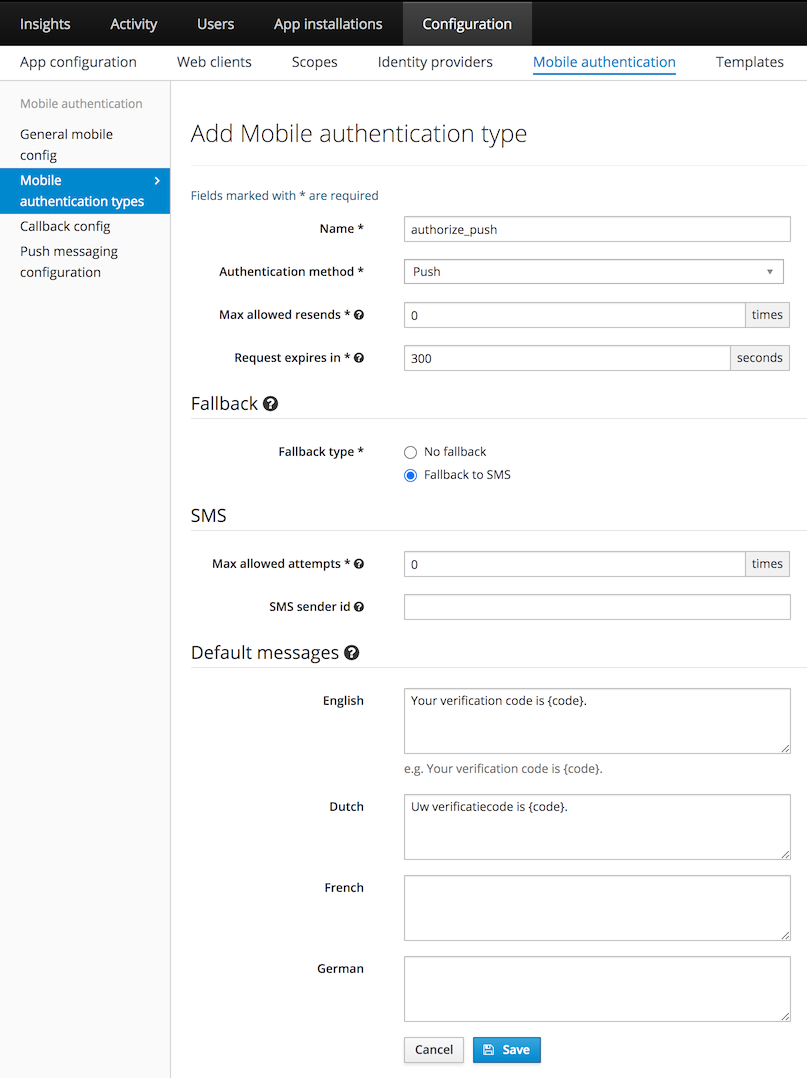Click the 'times' label beside Max allowed resends
Image resolution: width=807 pixels, height=1078 pixels.
point(767,315)
